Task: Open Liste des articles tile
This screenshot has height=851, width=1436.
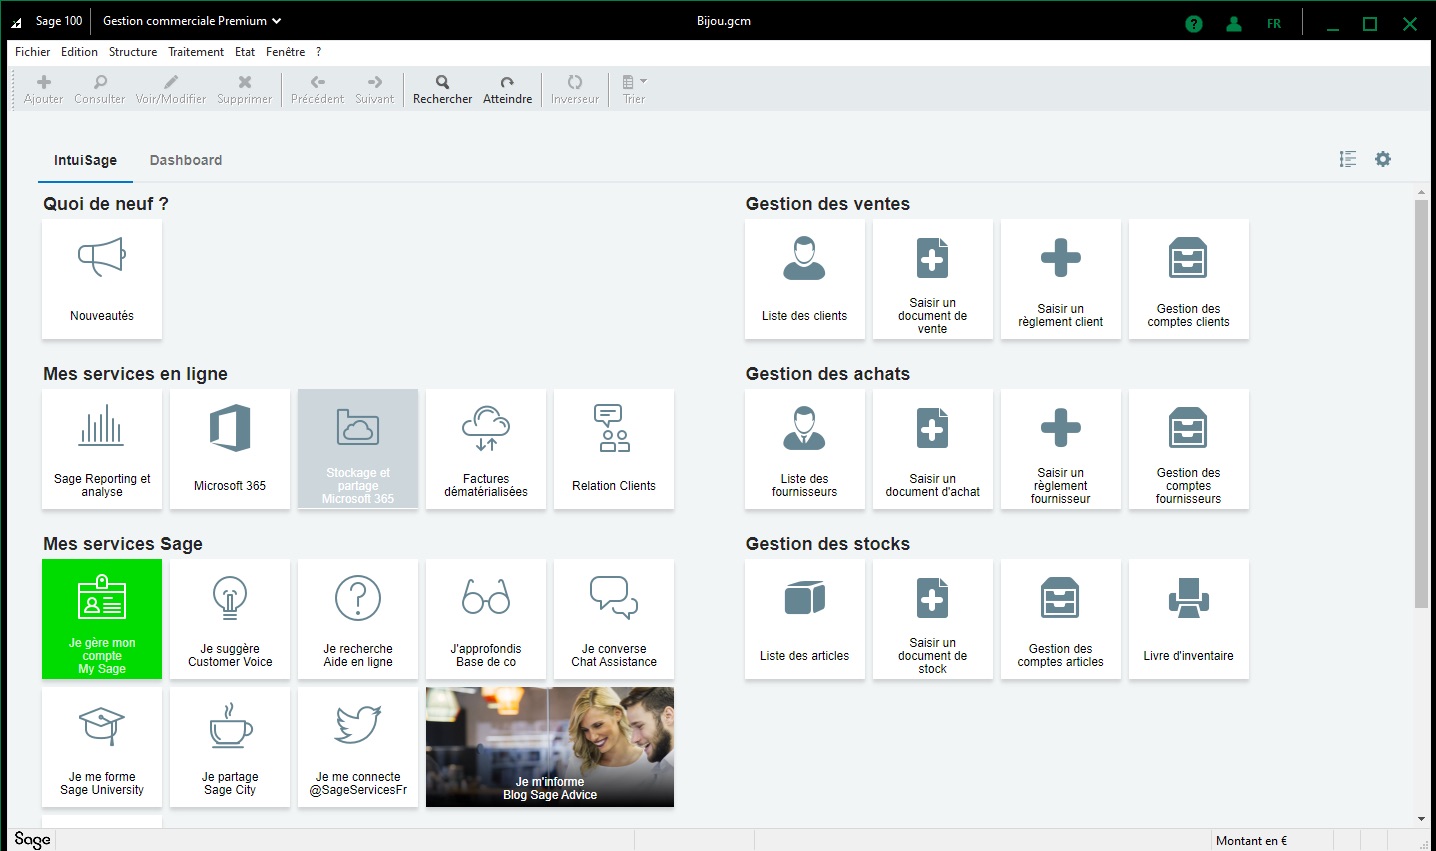Action: [x=804, y=619]
